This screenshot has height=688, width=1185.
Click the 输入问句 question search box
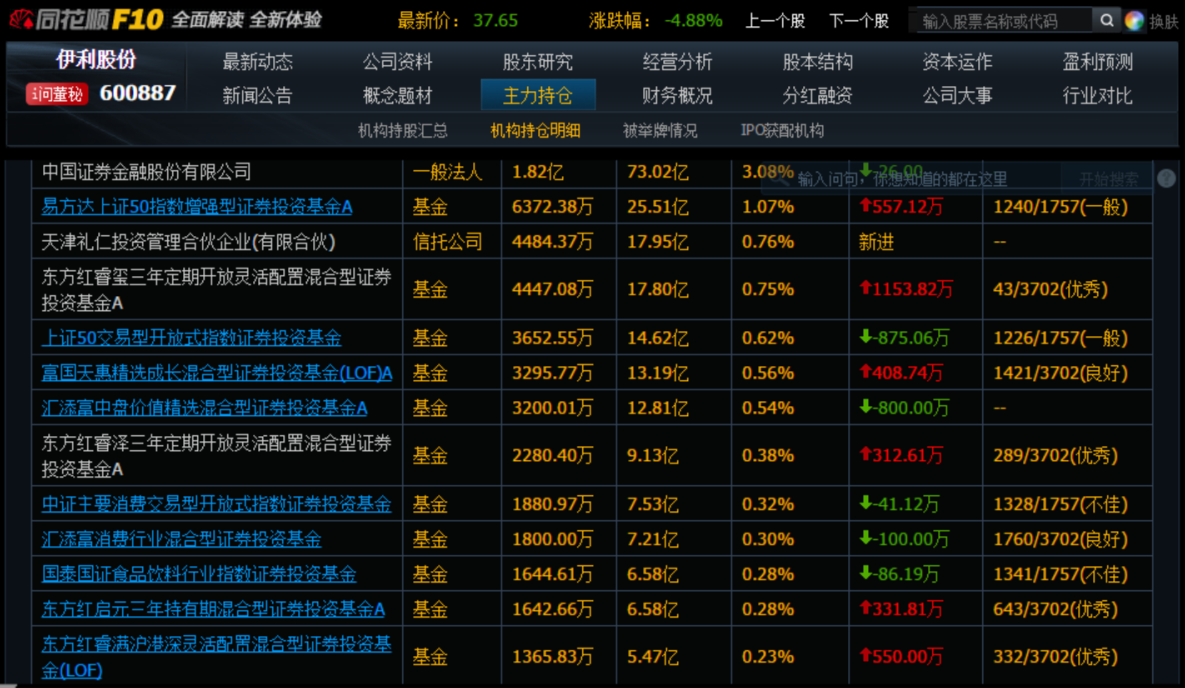911,179
